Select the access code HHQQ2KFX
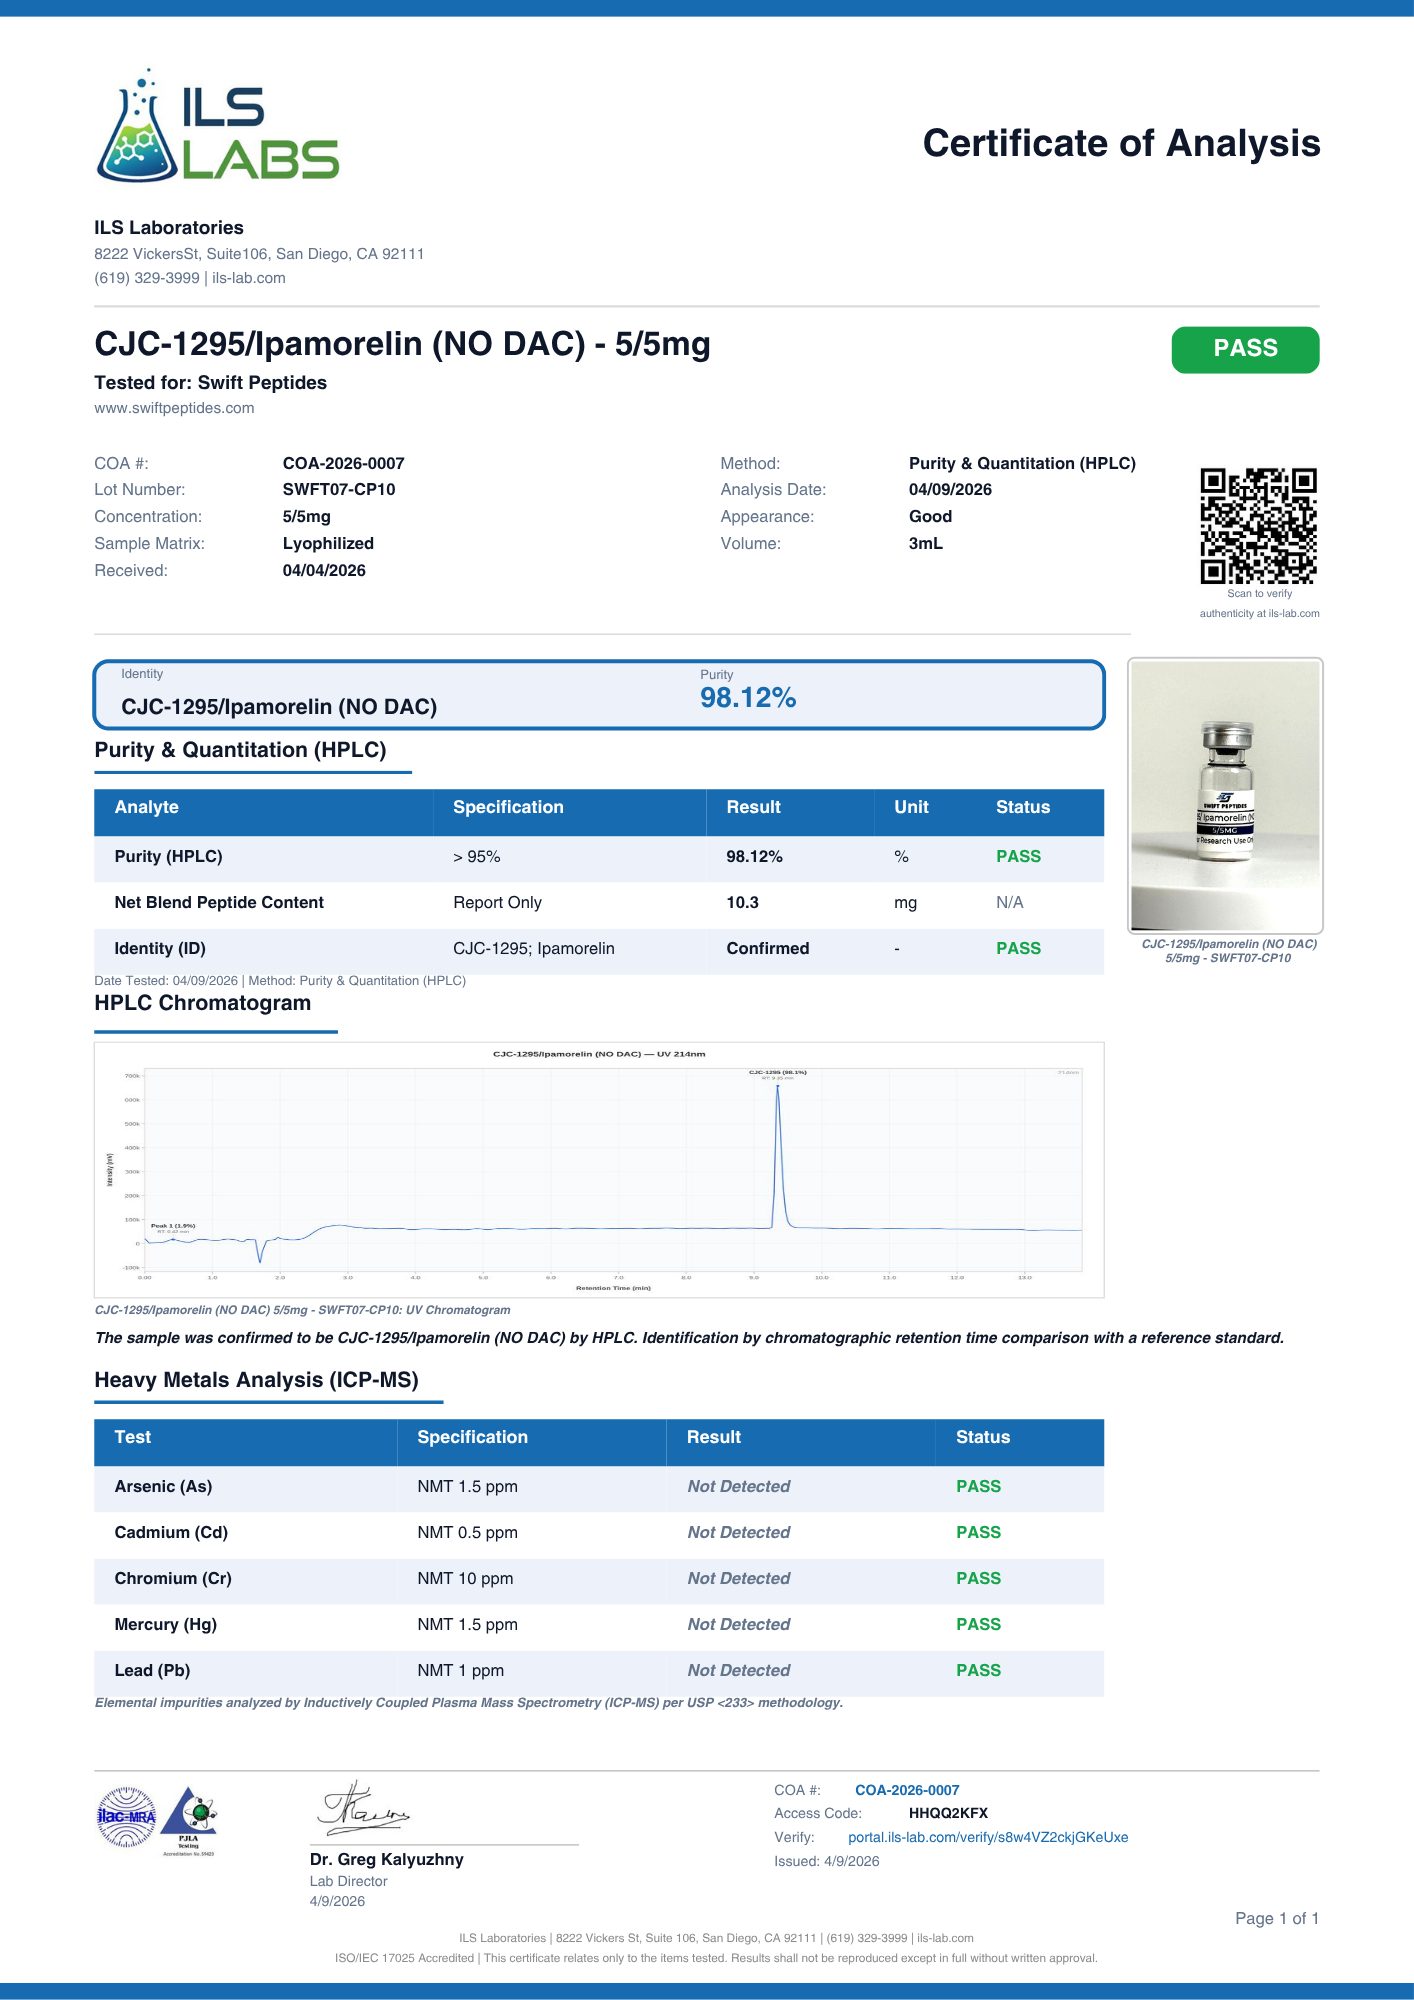The height and width of the screenshot is (2000, 1414). click(x=947, y=1813)
